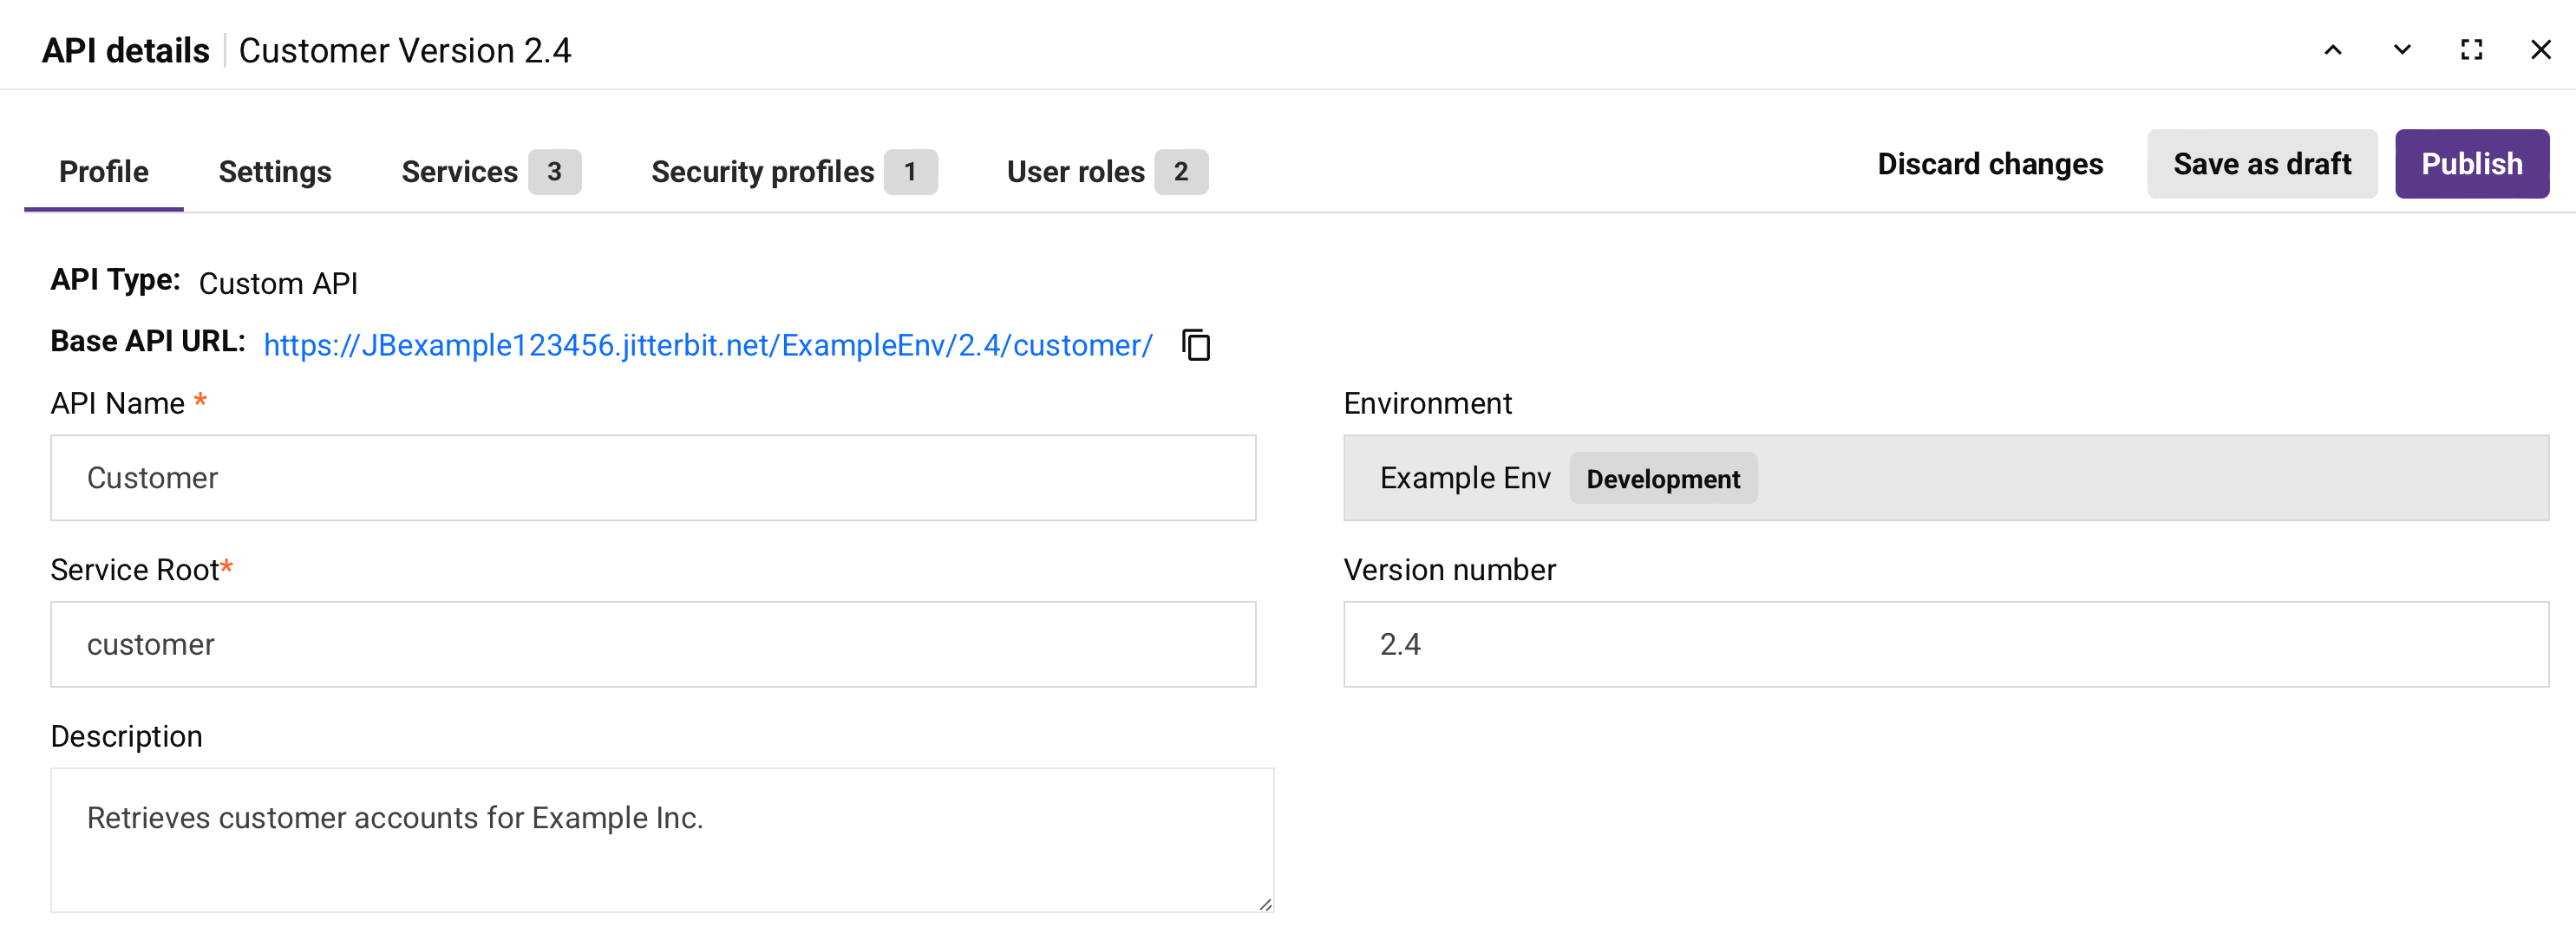Go to next API with down chevron
Screen dimensions: 2576x947
2401,50
